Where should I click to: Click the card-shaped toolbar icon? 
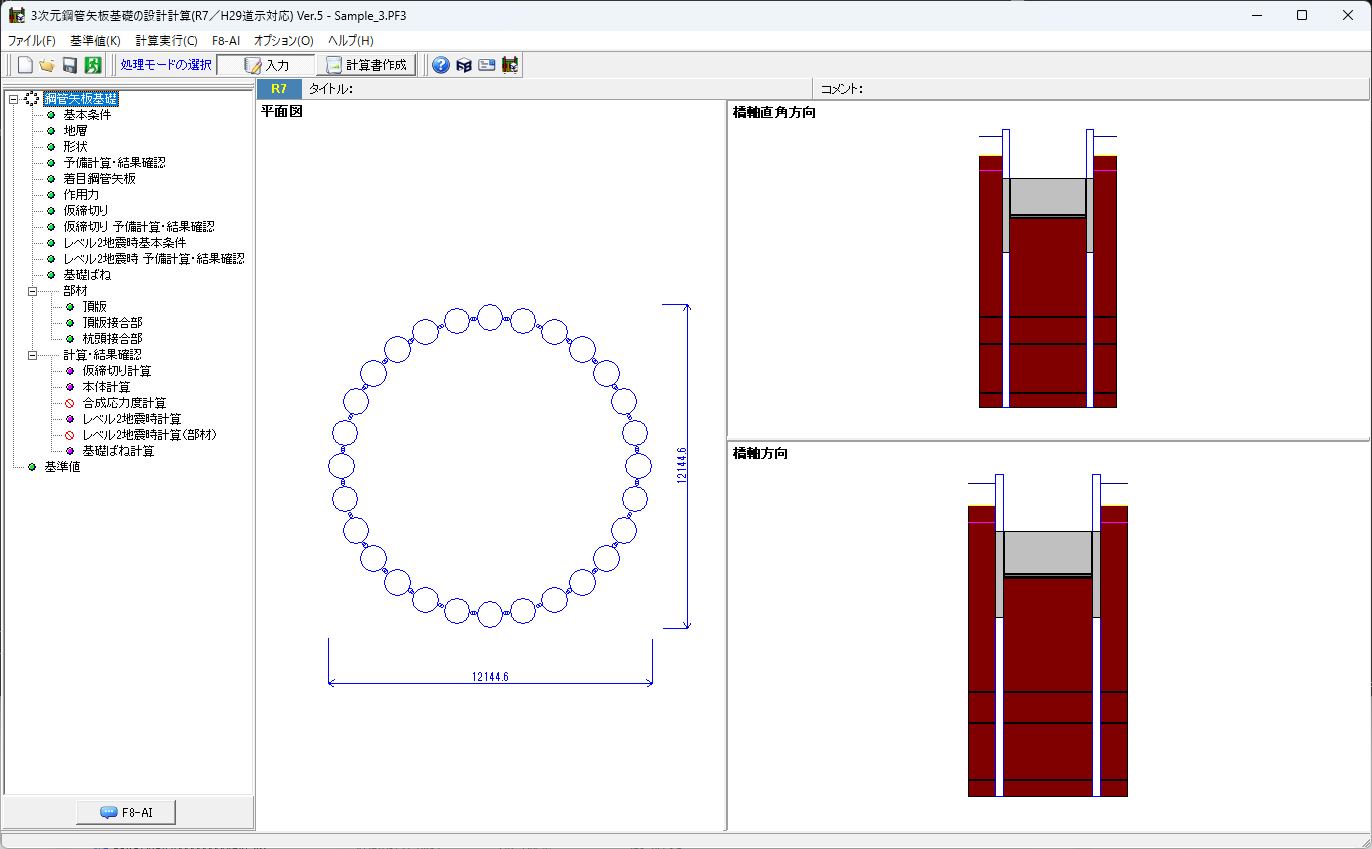487,65
